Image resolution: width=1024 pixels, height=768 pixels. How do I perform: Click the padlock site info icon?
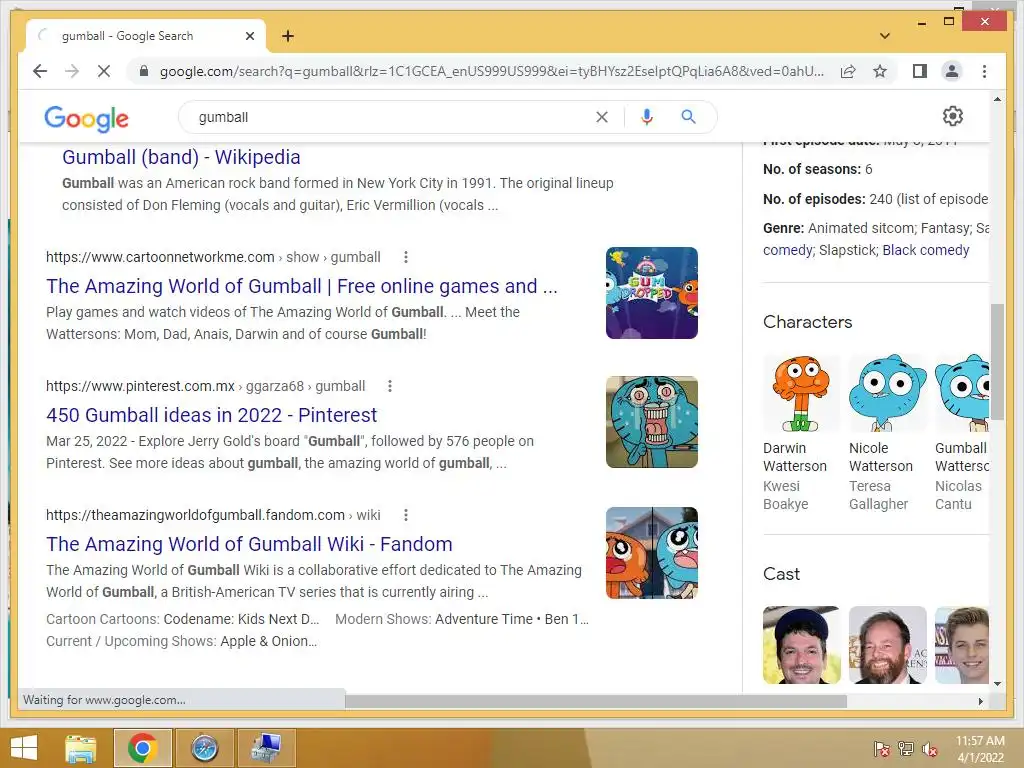144,71
